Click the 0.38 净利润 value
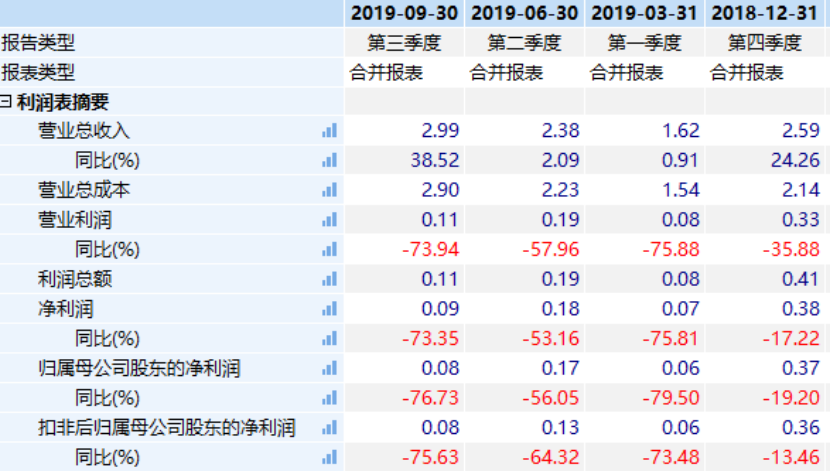 [801, 308]
